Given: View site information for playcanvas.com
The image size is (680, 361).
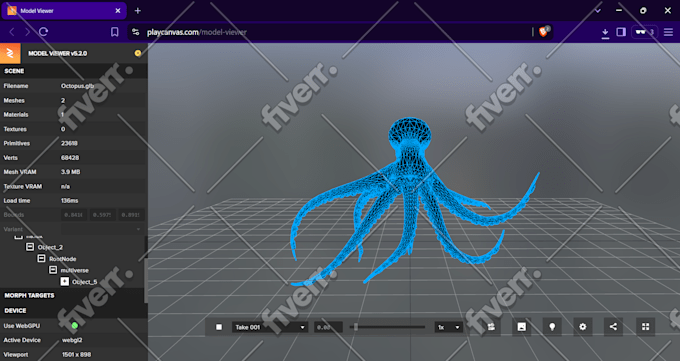Looking at the screenshot, I should [x=136, y=32].
